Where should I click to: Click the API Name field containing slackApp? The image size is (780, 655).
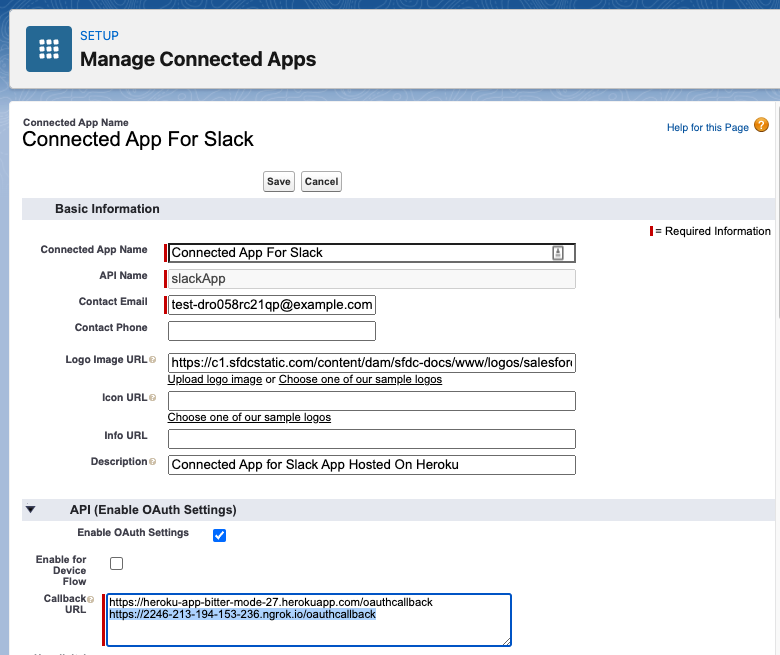pyautogui.click(x=372, y=279)
